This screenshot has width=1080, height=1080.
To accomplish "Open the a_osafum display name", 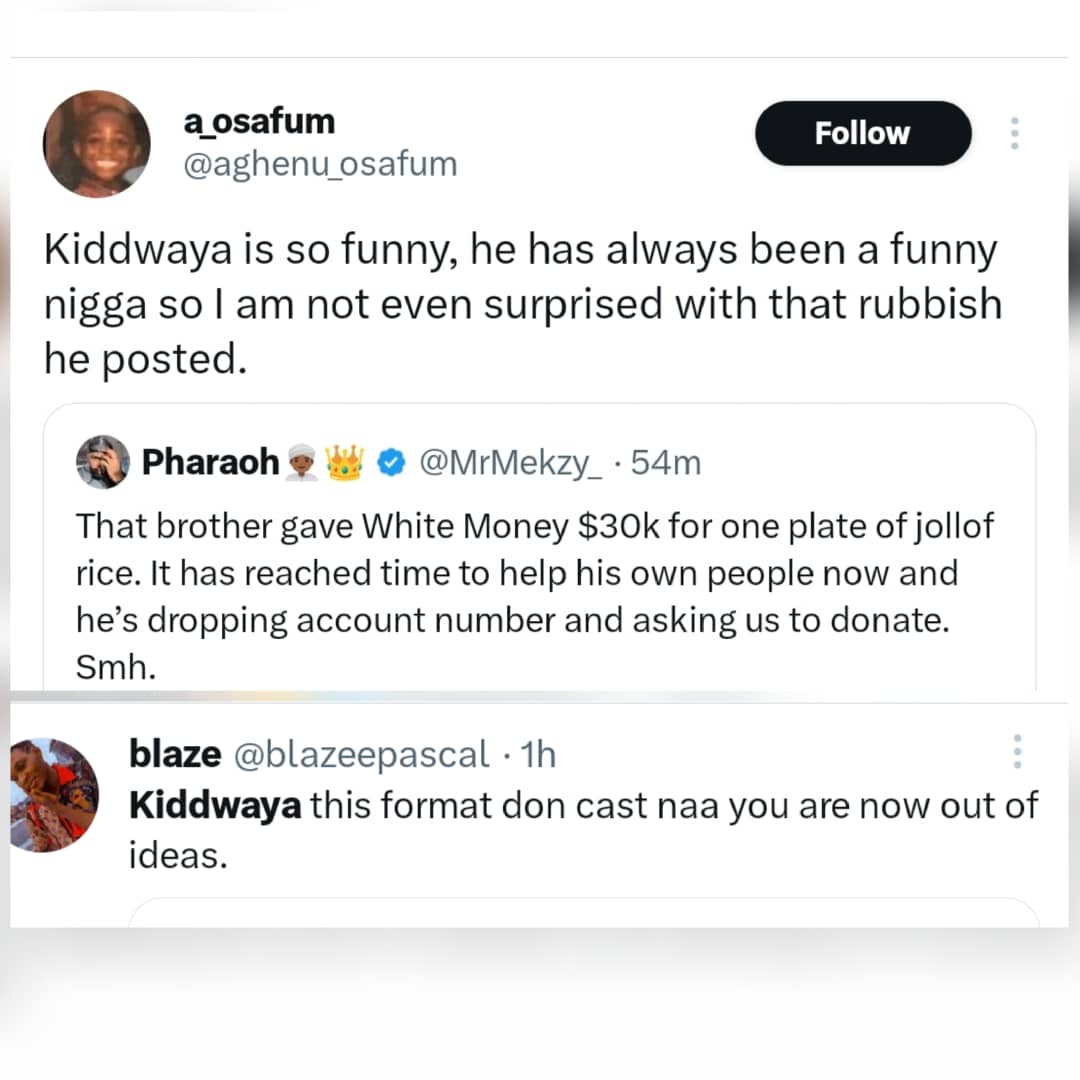I will point(259,121).
